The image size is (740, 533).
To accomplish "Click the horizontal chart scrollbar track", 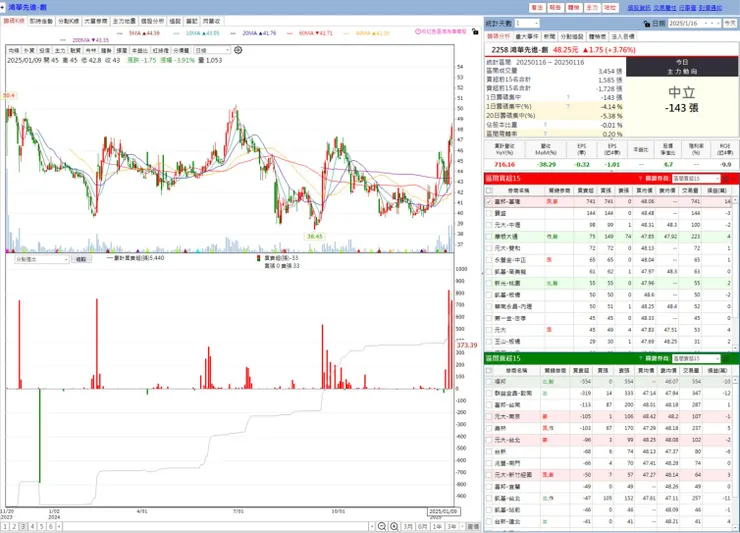I will pos(215,526).
